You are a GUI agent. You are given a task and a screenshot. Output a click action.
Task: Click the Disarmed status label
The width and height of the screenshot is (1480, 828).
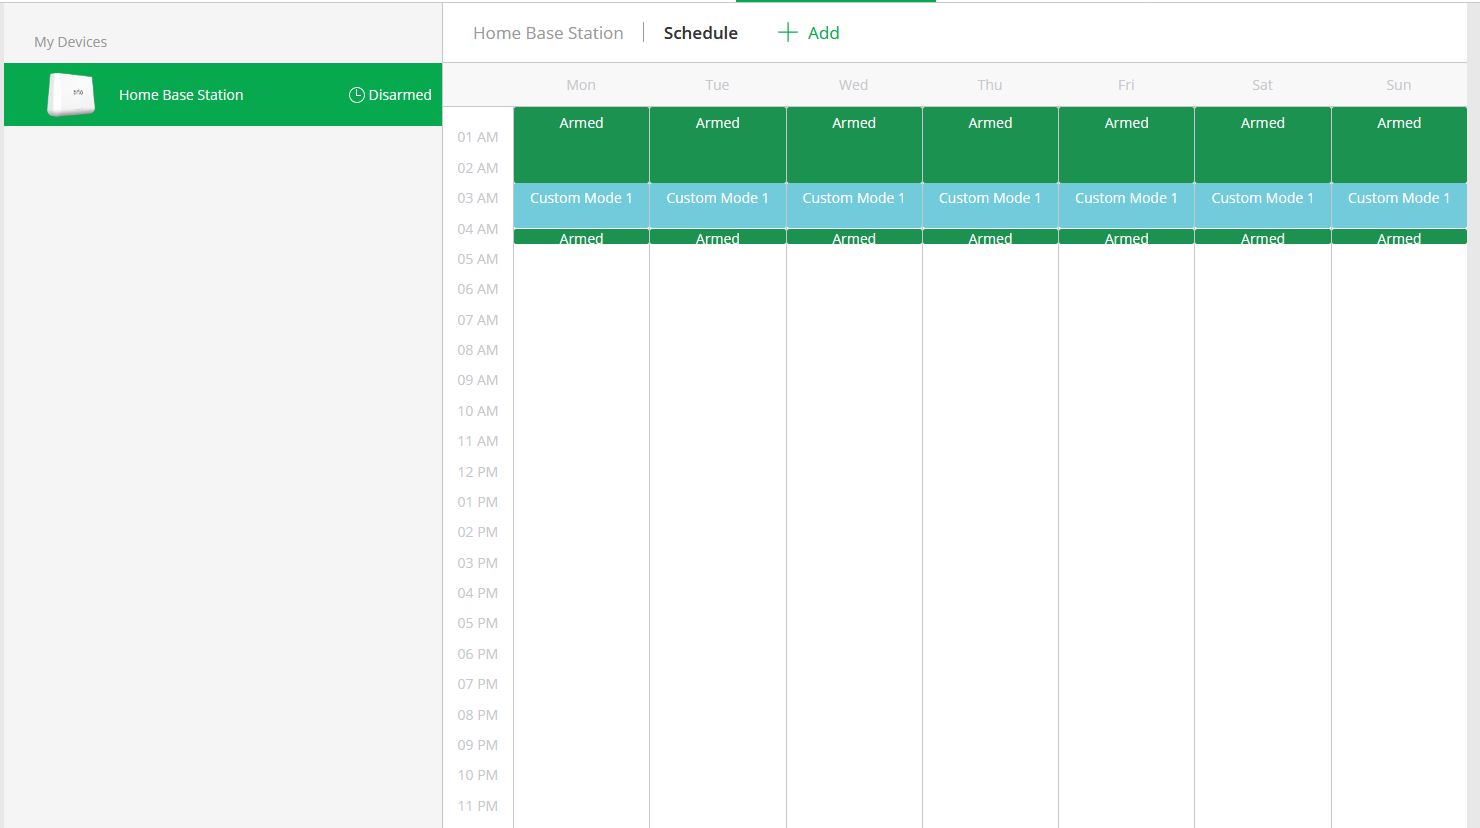pos(398,94)
